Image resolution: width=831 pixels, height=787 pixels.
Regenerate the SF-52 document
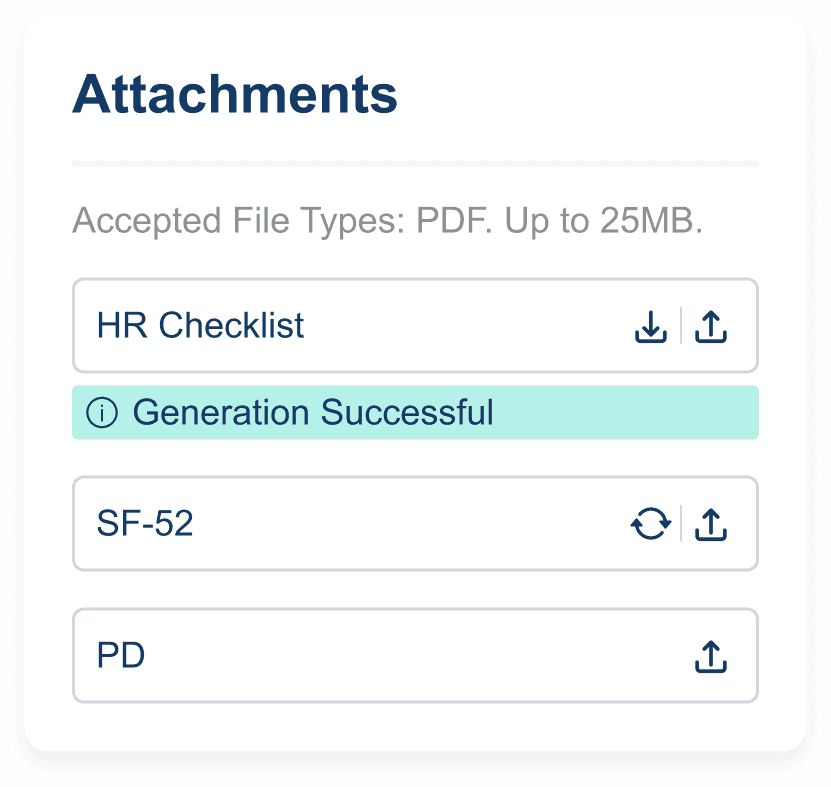pyautogui.click(x=651, y=524)
